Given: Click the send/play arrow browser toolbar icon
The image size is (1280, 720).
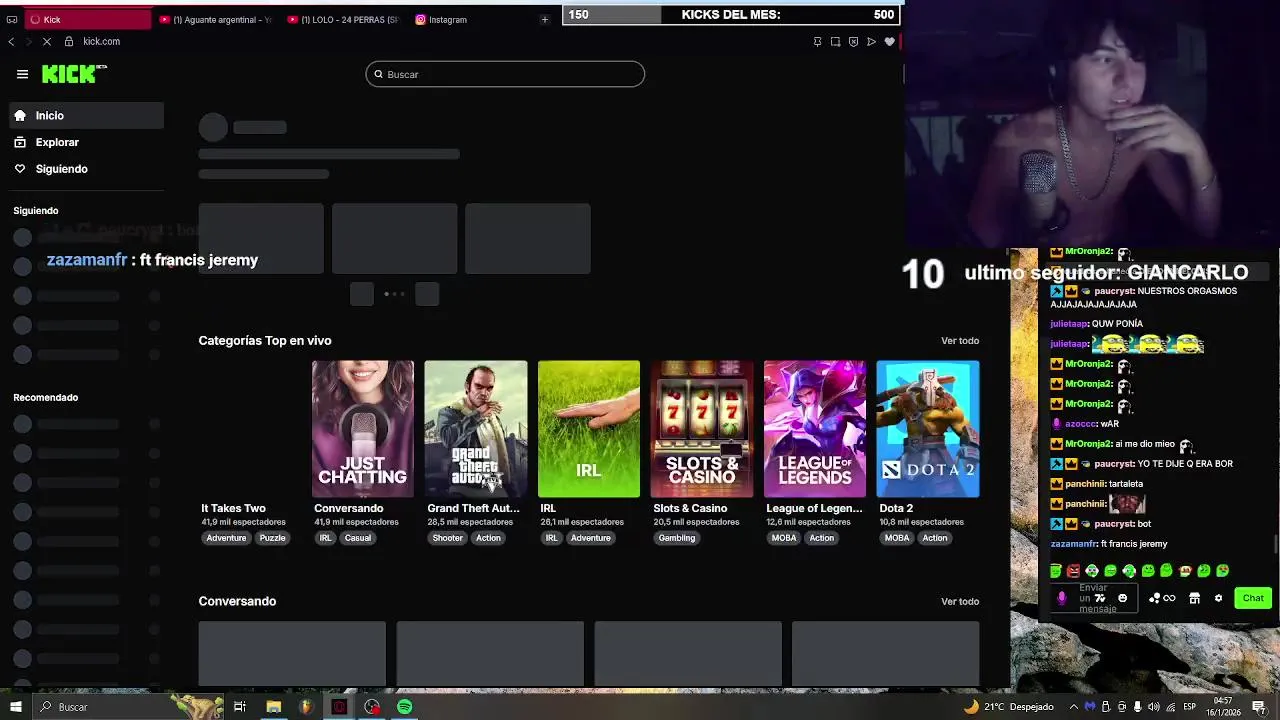Looking at the screenshot, I should click(x=871, y=41).
